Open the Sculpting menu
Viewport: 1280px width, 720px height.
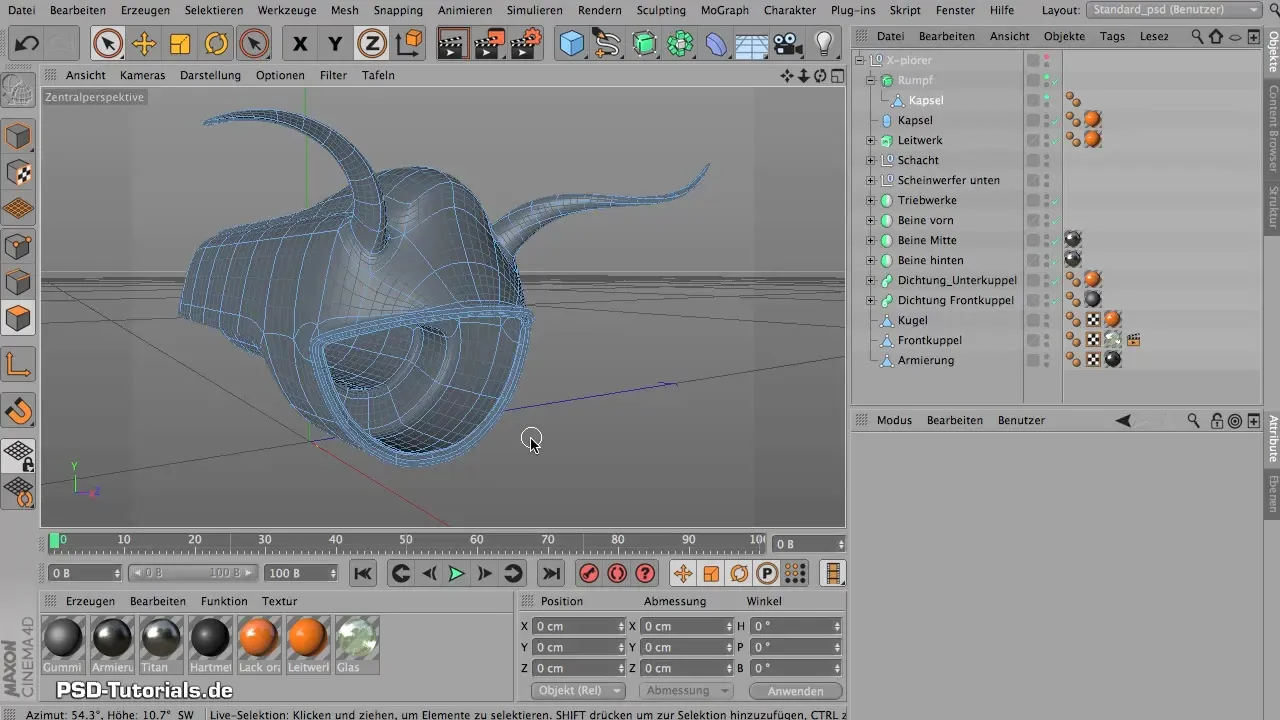(x=659, y=10)
